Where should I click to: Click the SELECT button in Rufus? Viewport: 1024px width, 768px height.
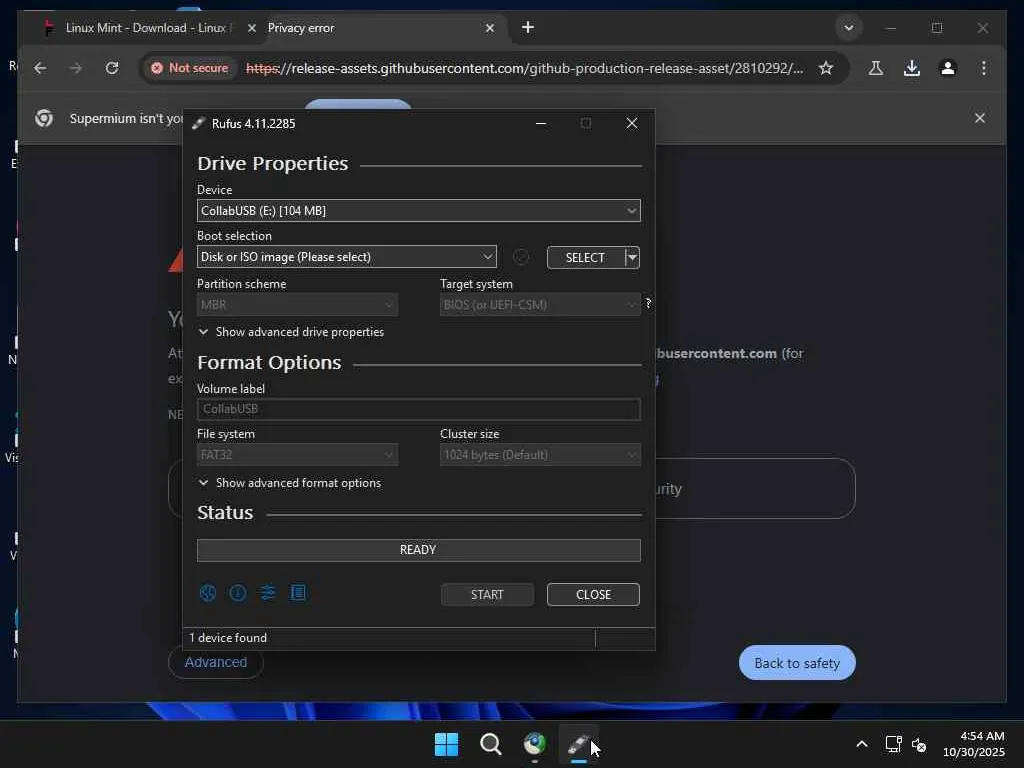coord(585,257)
